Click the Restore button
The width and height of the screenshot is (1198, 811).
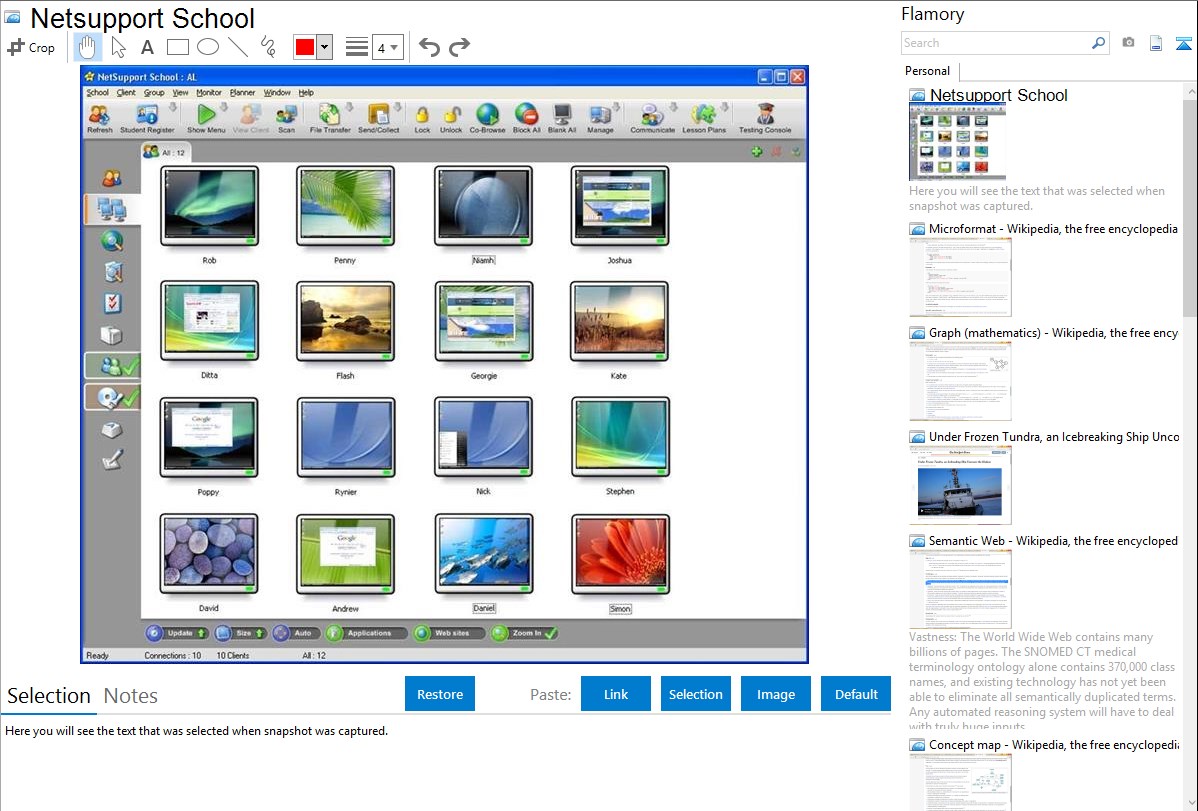pyautogui.click(x=440, y=694)
